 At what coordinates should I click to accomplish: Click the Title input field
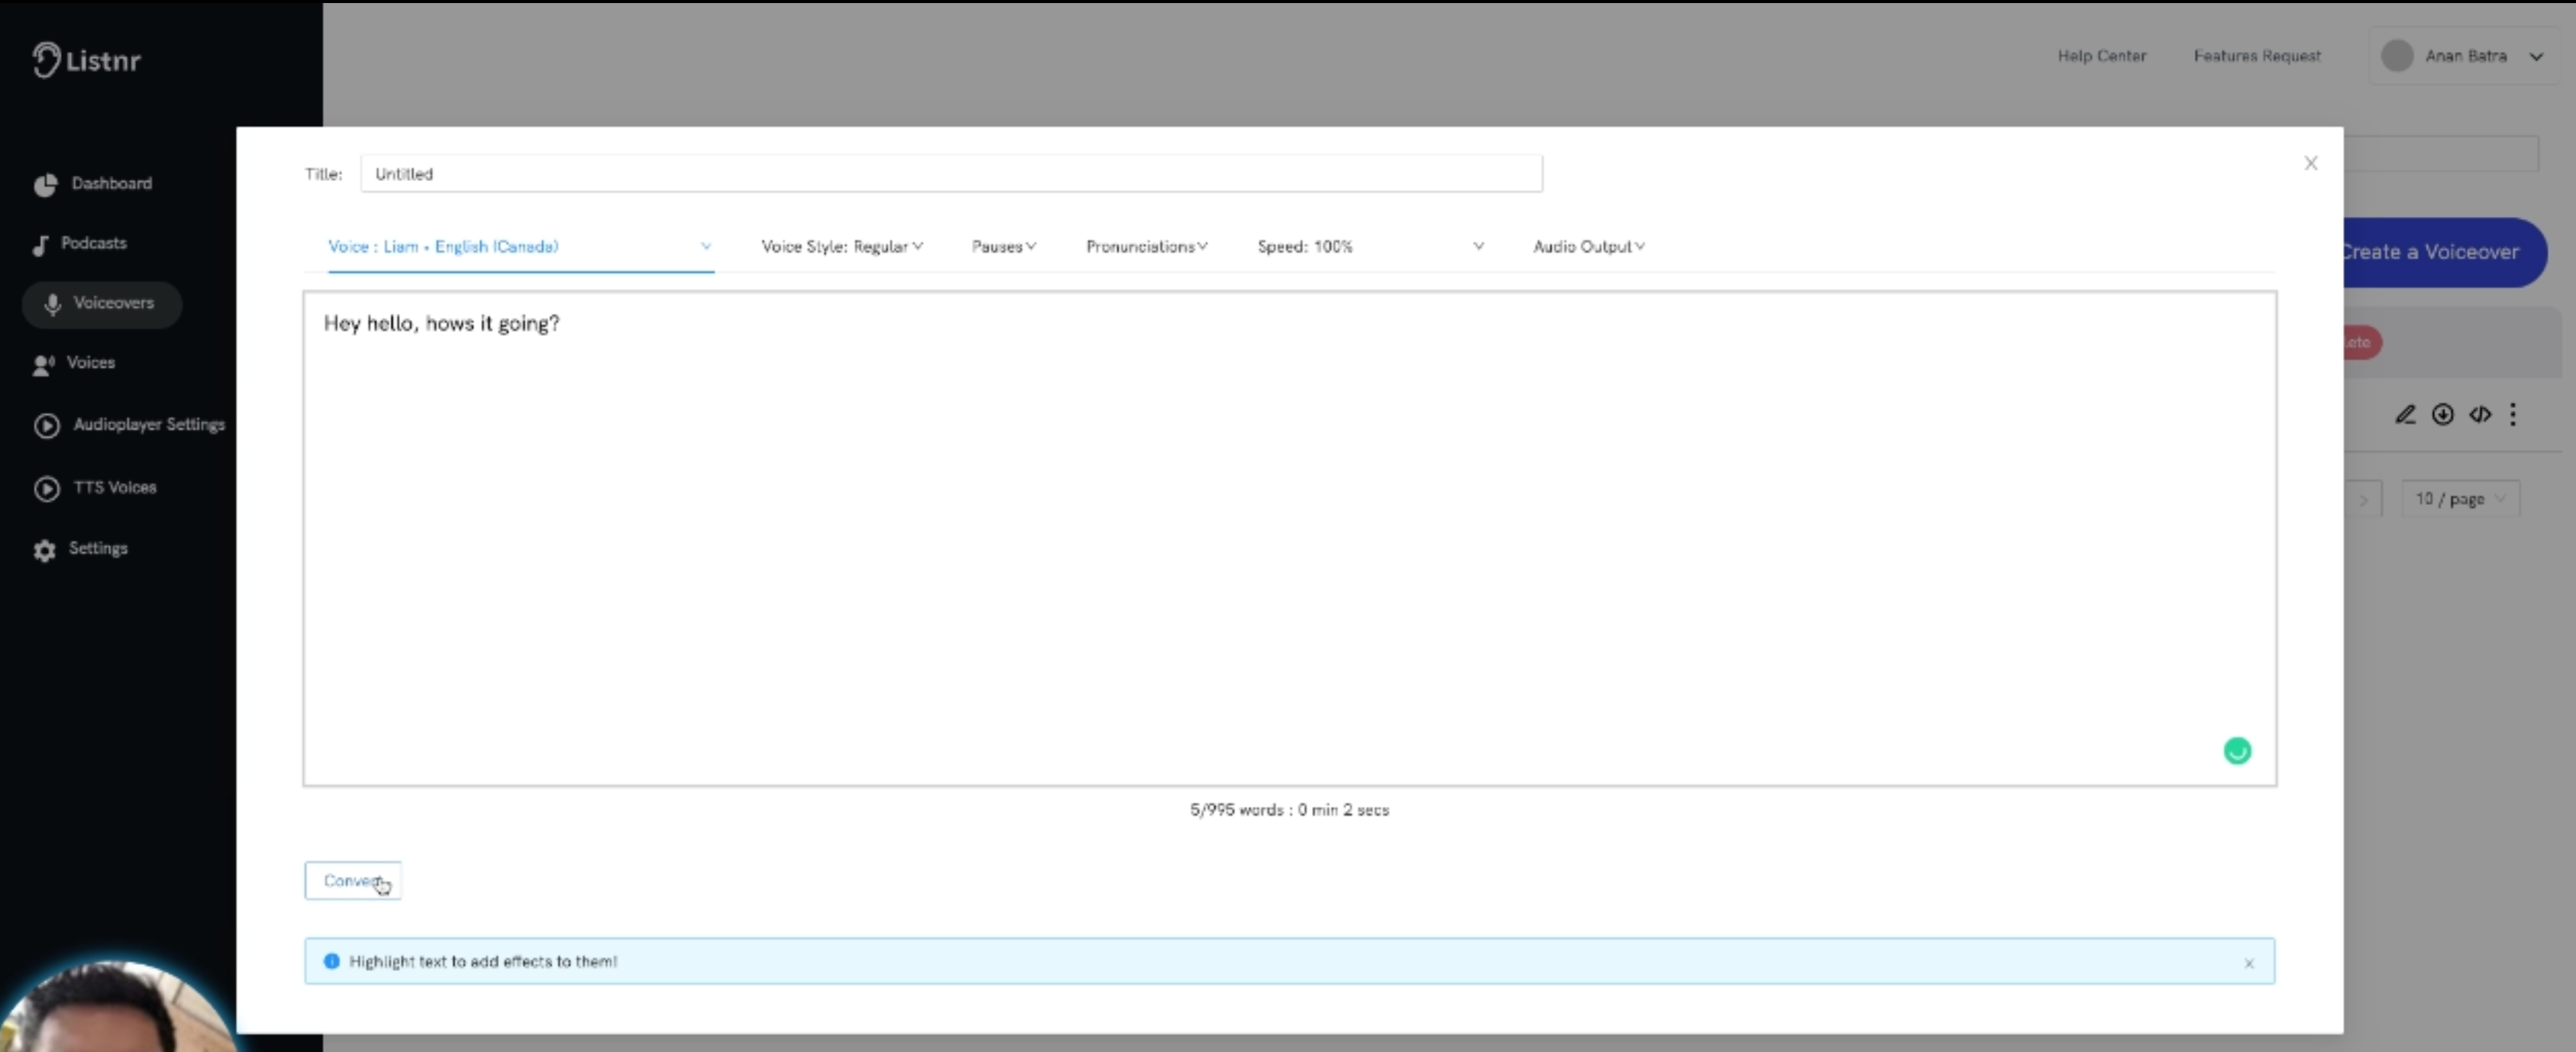(x=951, y=174)
